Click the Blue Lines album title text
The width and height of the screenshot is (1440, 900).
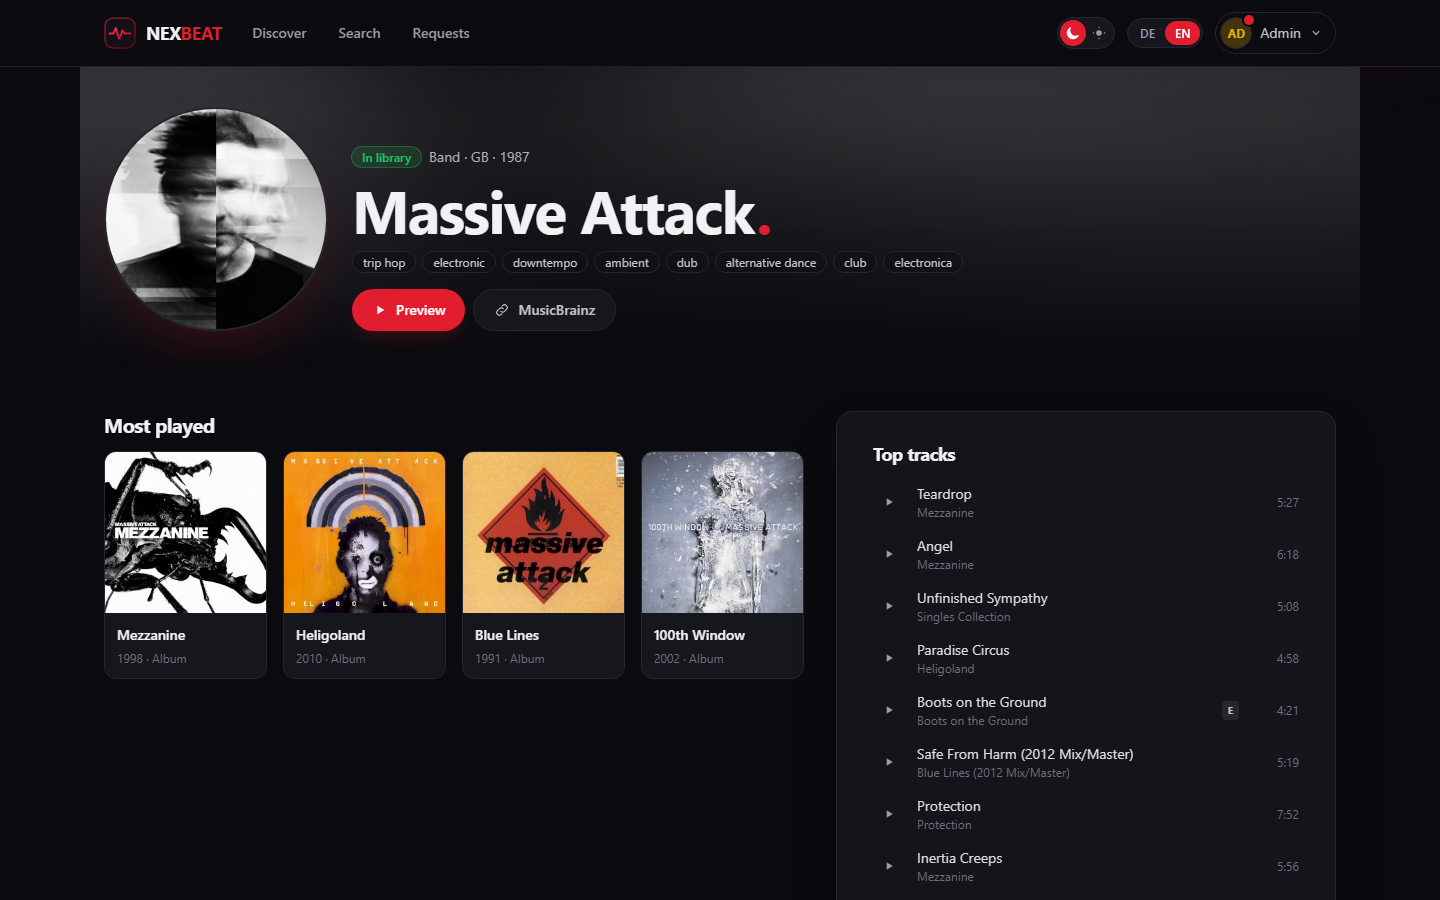507,635
